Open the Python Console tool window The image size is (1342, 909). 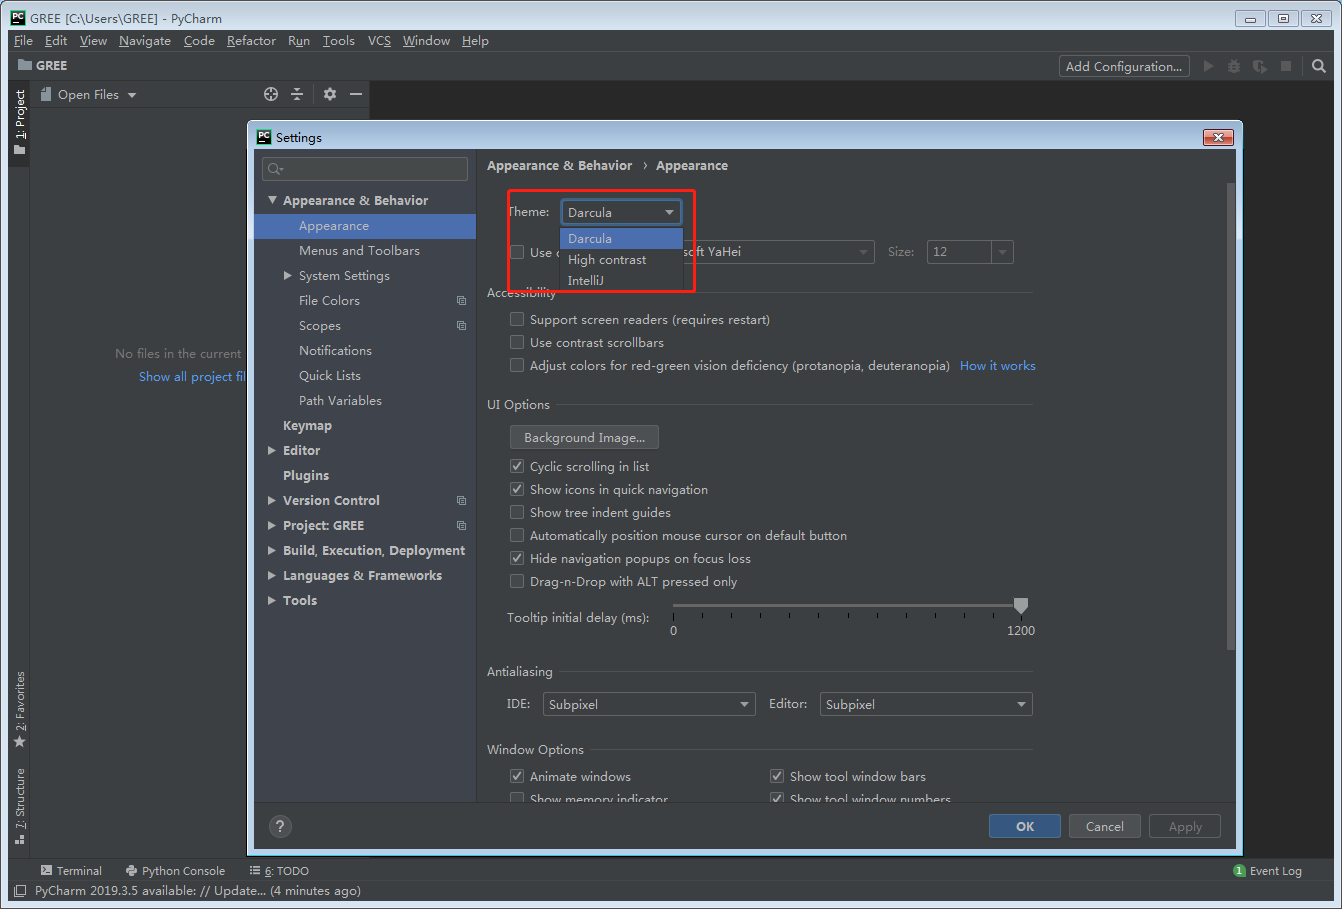(175, 871)
